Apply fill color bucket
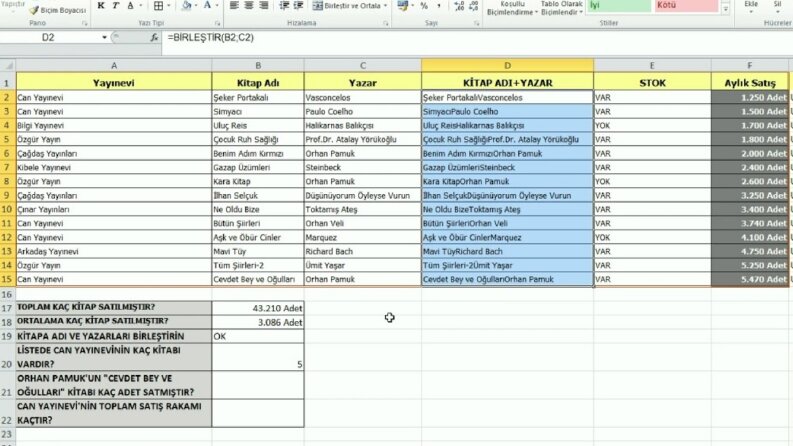This screenshot has height=446, width=793. click(187, 6)
